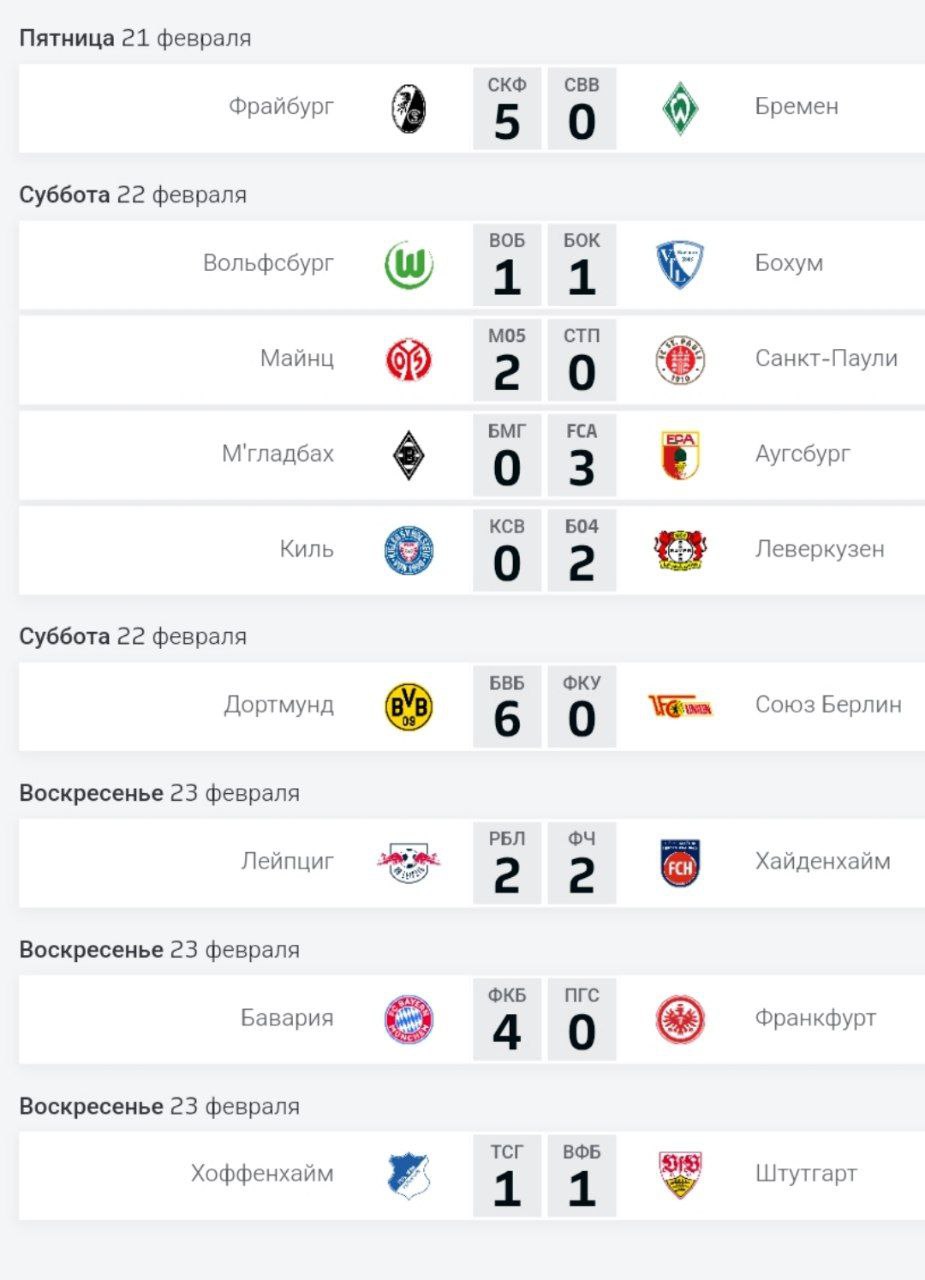Open the Бавария team name link
This screenshot has width=925, height=1280.
pyautogui.click(x=287, y=1018)
